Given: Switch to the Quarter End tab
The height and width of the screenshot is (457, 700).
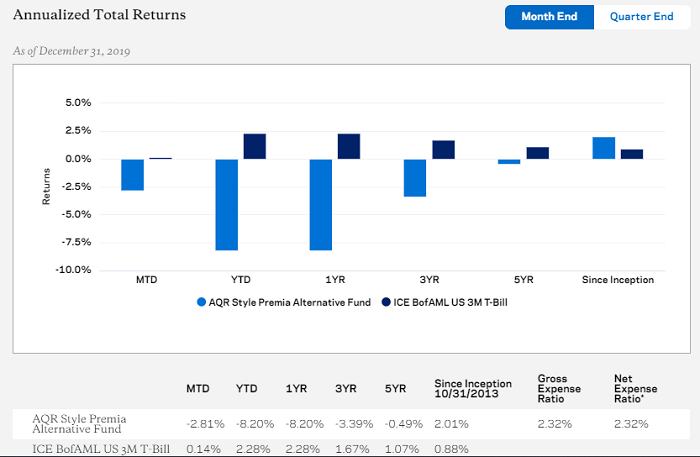Looking at the screenshot, I should (642, 17).
